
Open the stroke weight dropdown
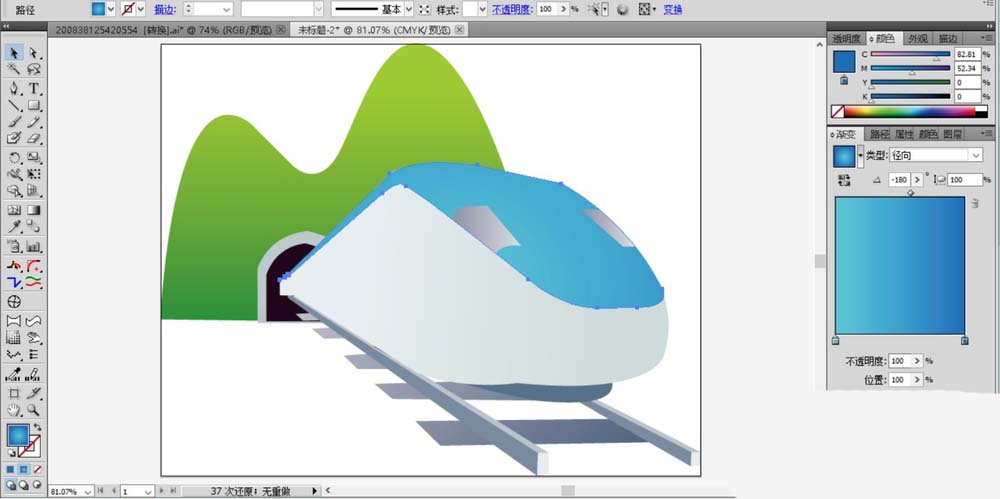pyautogui.click(x=226, y=10)
